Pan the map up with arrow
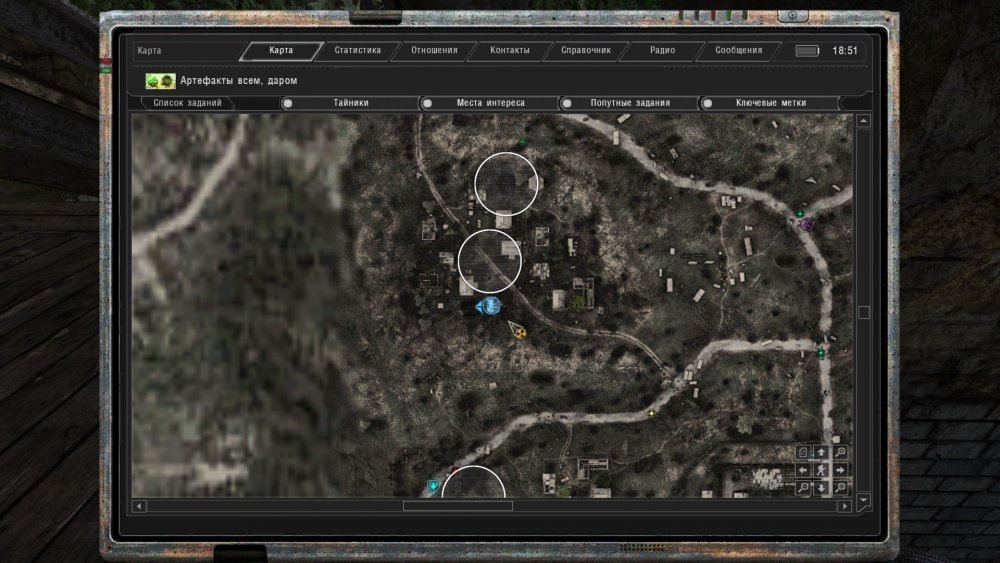 (x=821, y=452)
